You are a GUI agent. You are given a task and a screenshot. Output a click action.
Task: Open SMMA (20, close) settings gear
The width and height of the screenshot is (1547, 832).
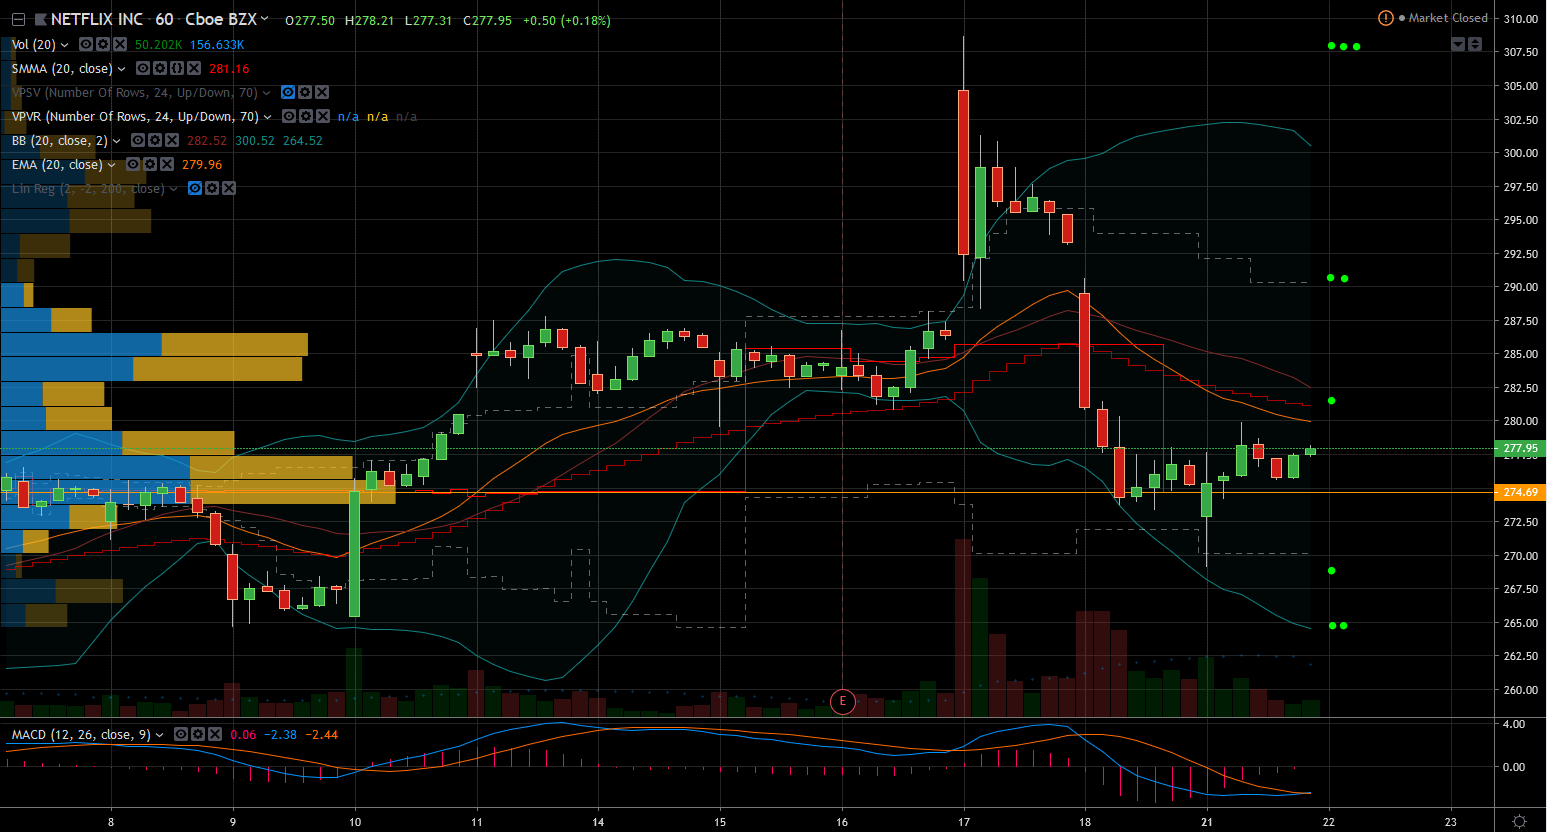point(160,69)
